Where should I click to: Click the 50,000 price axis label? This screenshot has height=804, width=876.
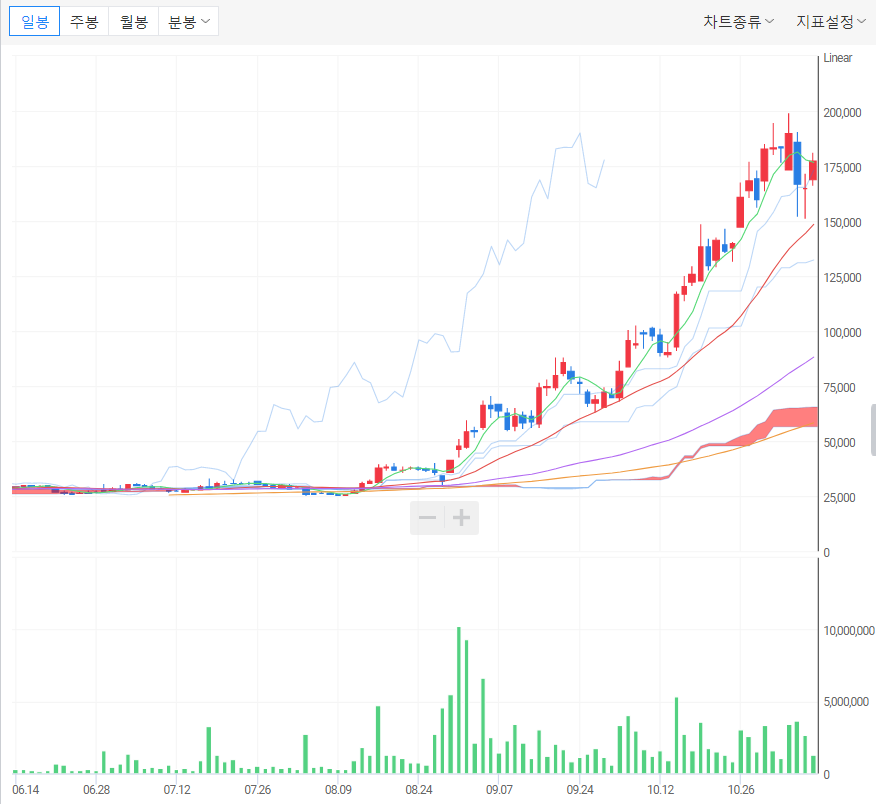[839, 443]
